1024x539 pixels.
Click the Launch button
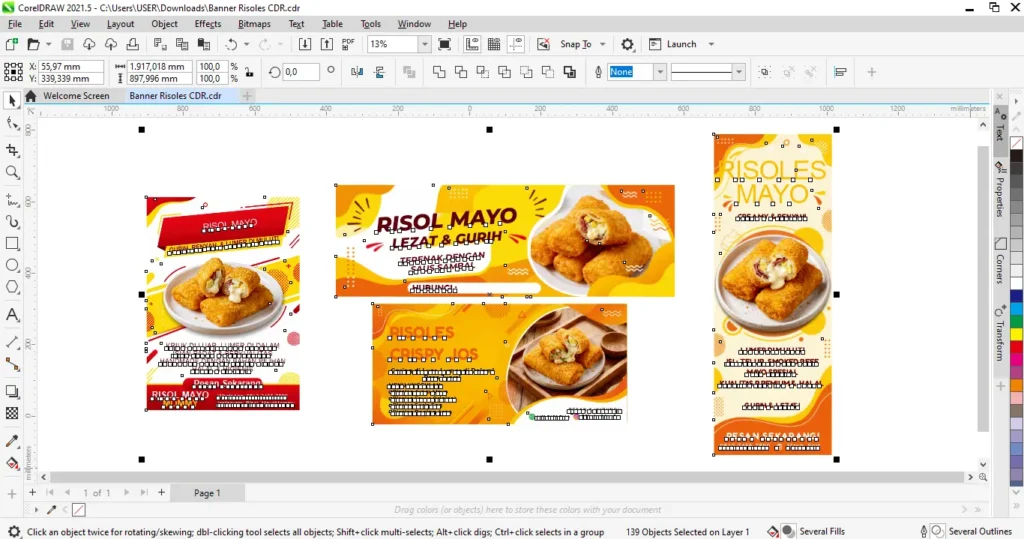coord(673,44)
